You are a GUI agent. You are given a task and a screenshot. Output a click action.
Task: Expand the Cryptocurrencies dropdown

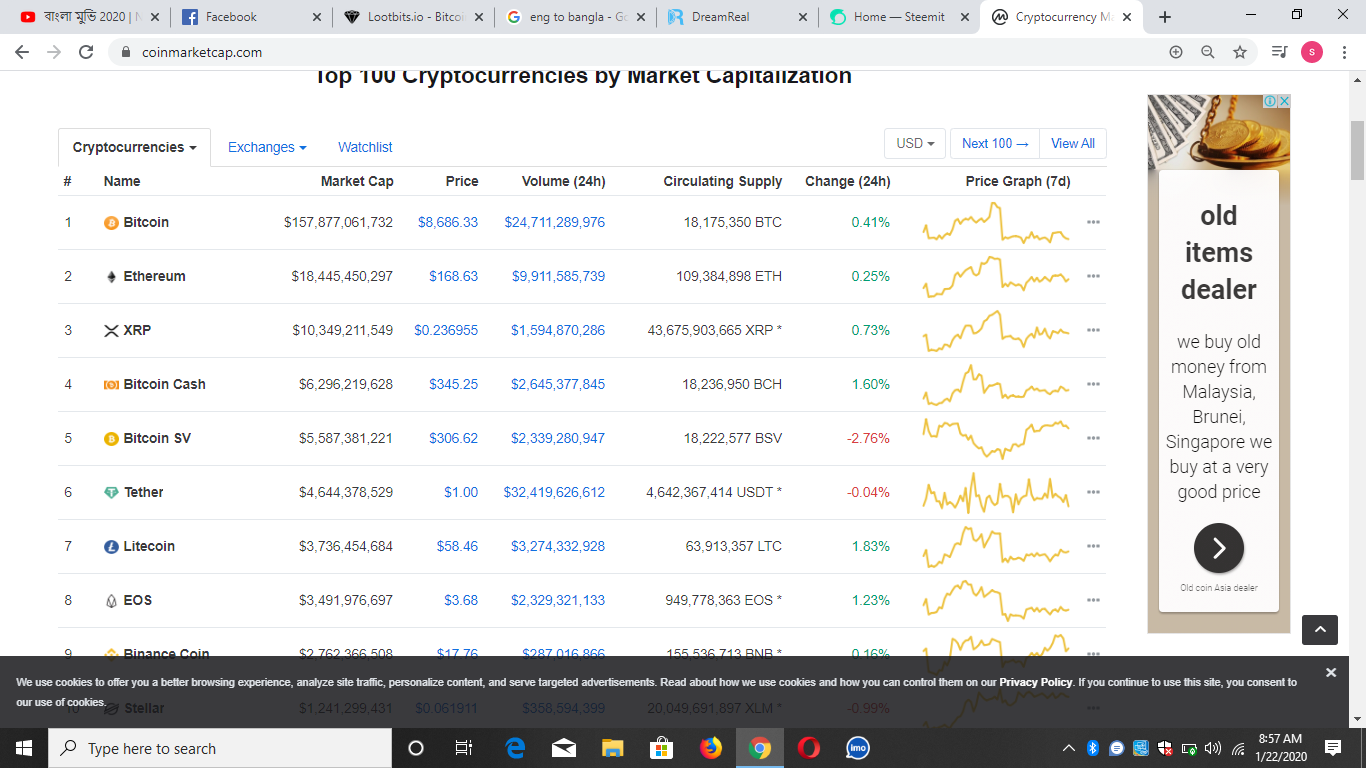pos(133,146)
